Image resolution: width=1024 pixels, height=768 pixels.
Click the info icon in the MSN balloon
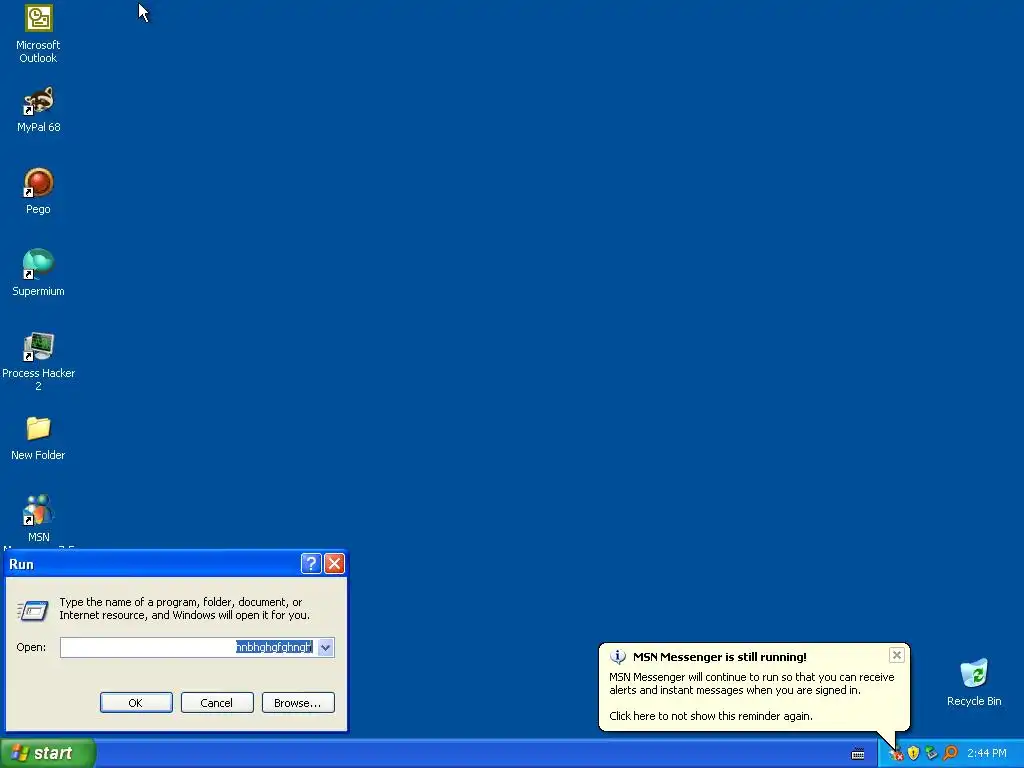(x=618, y=656)
